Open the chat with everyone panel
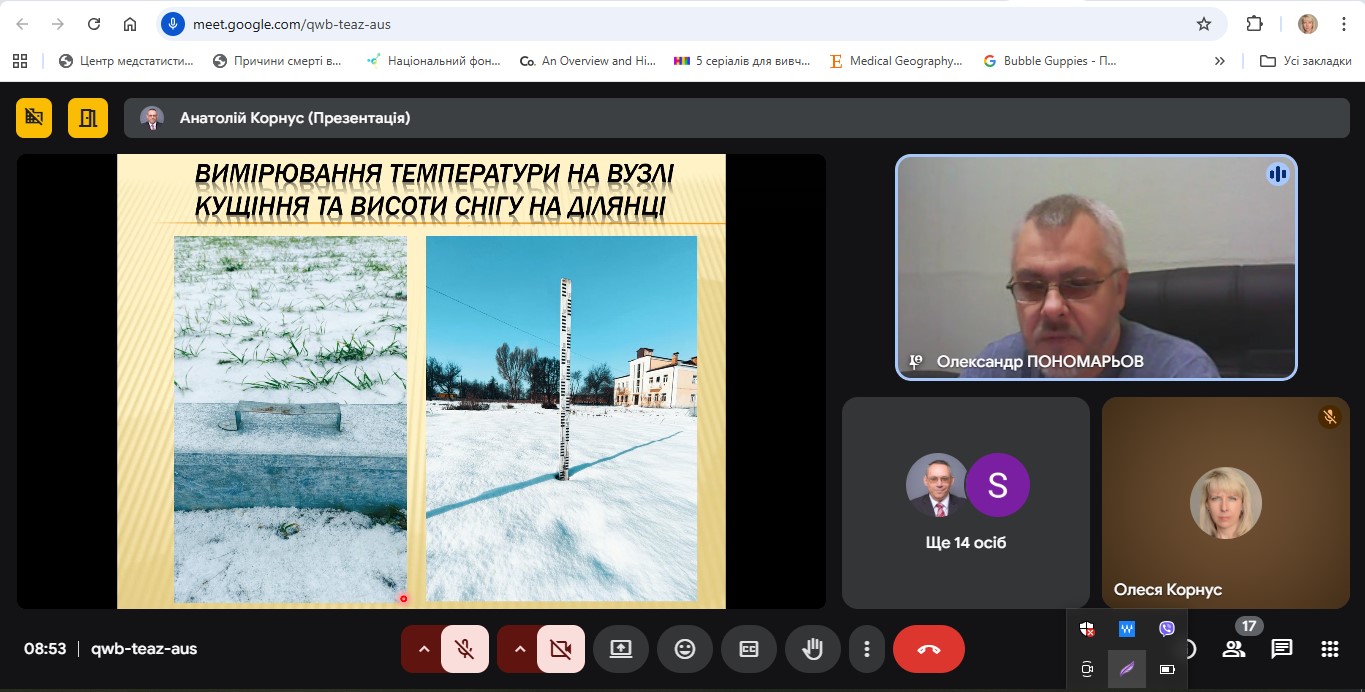Screen dimensions: 1365x692 click(x=1282, y=649)
